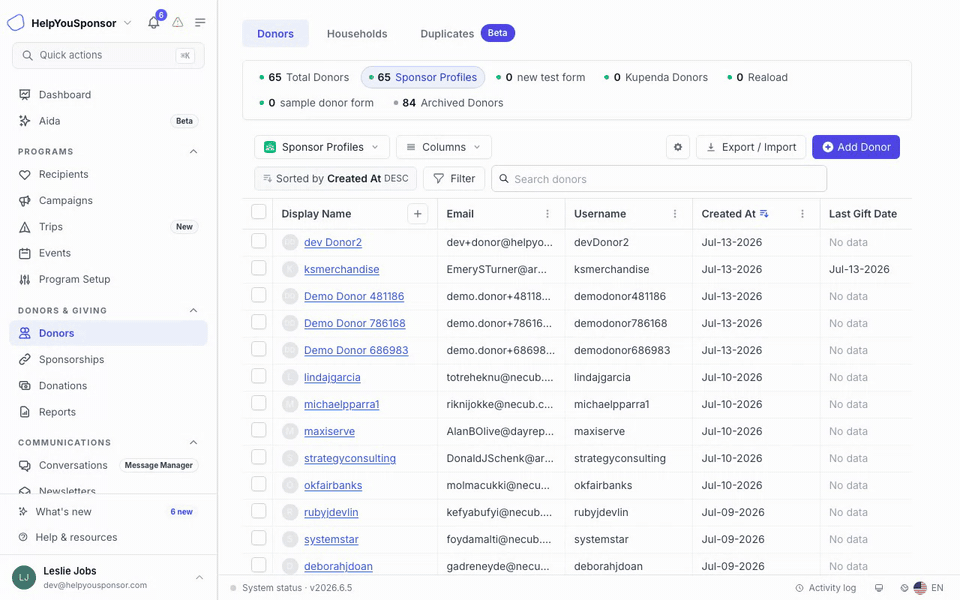This screenshot has height=600, width=960.
Task: Click the language flag icon
Action: click(920, 588)
